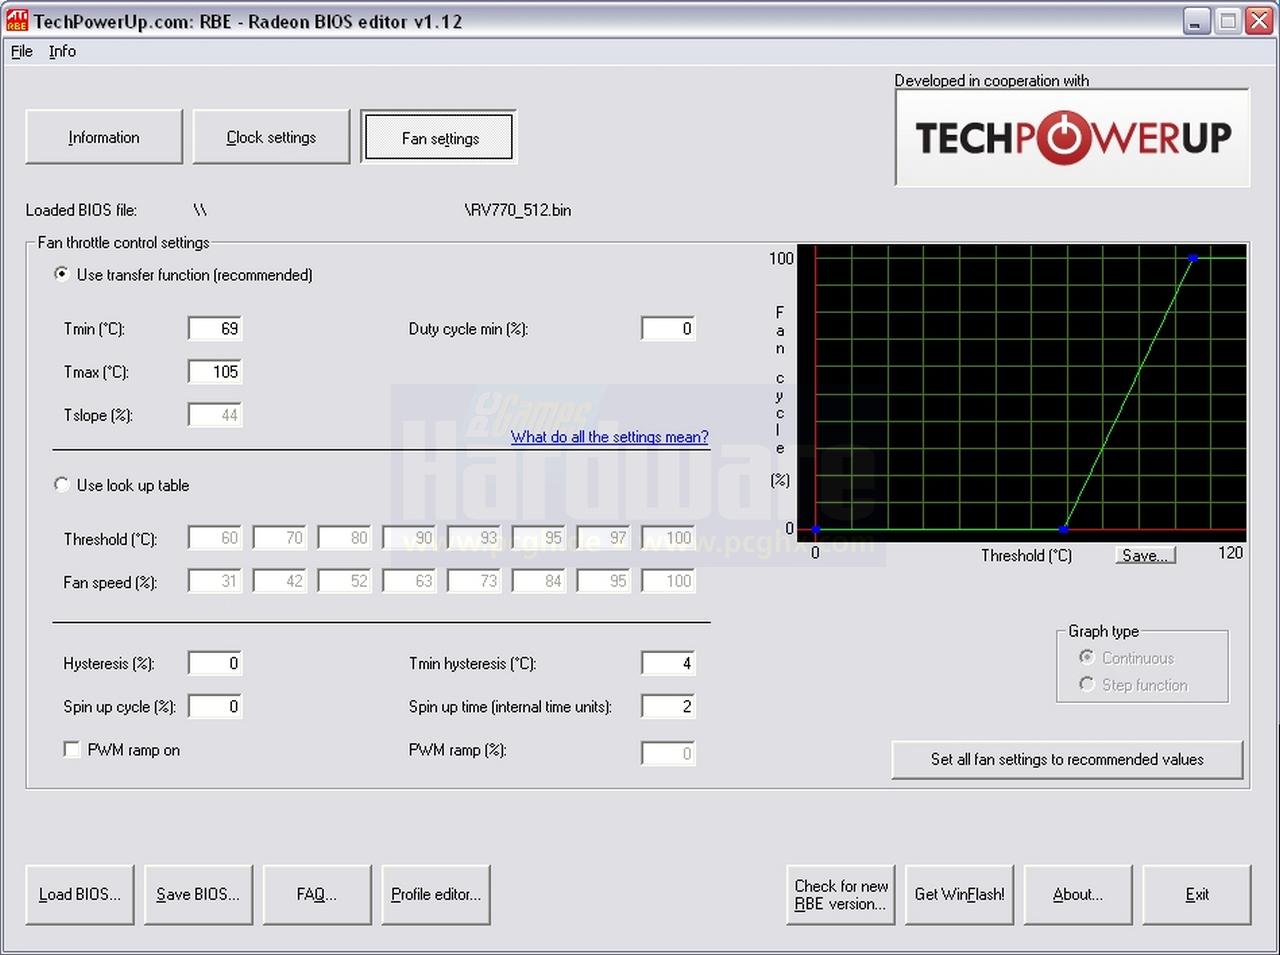Click the last Fan speed field showing 100

click(668, 581)
